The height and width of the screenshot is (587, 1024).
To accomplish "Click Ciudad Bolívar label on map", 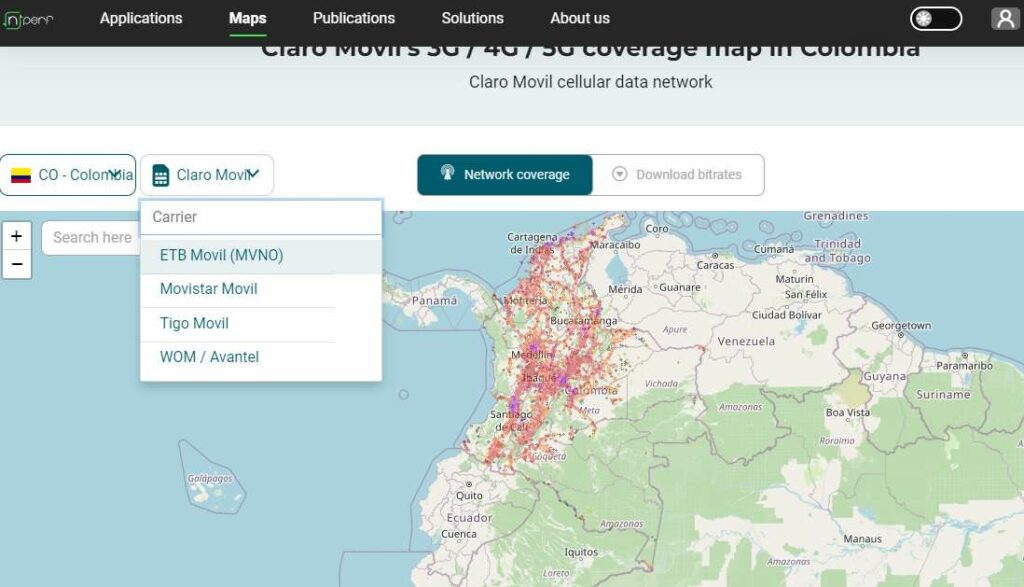I will (786, 315).
